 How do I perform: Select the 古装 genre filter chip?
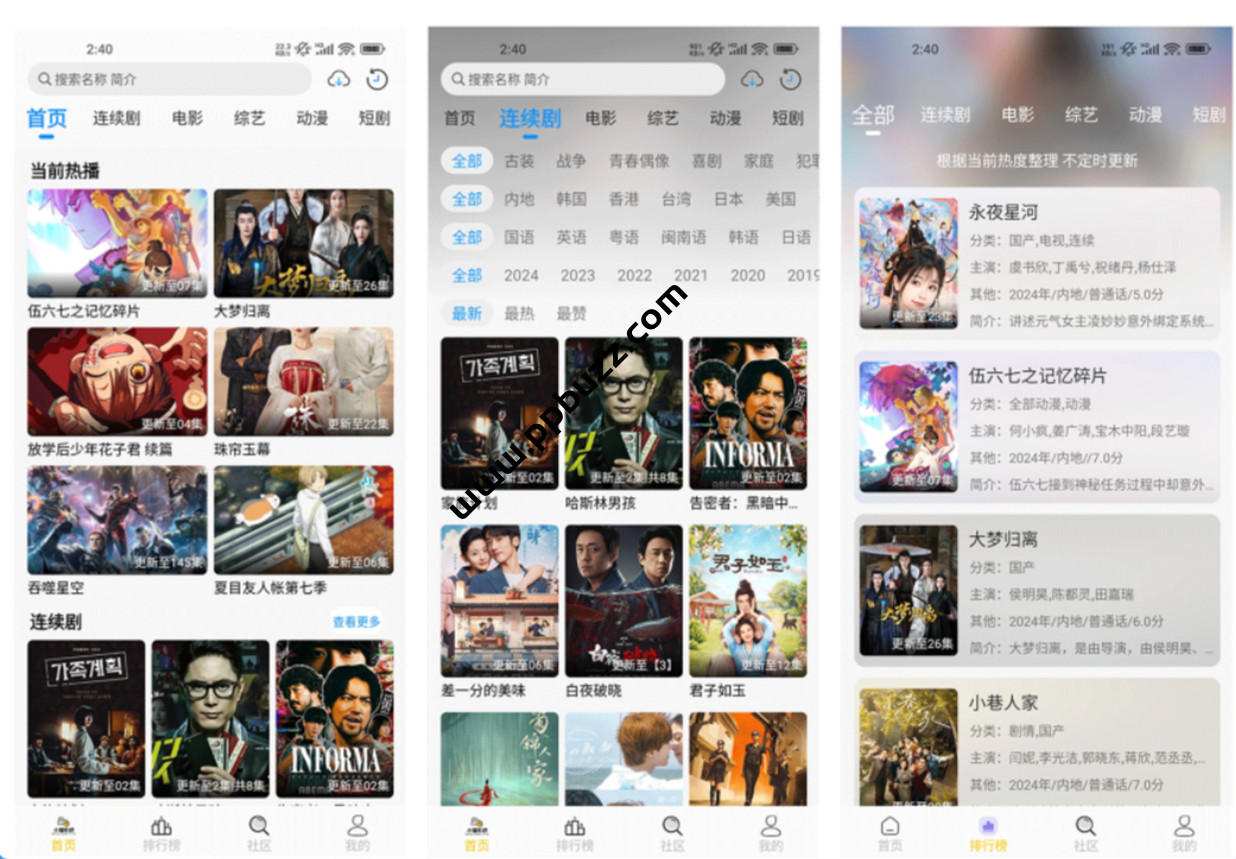point(519,161)
